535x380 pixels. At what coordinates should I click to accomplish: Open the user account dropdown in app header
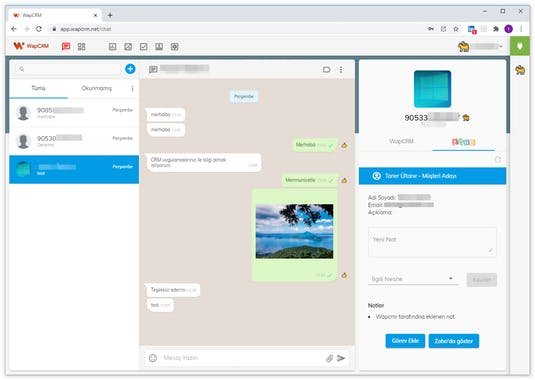tap(481, 46)
